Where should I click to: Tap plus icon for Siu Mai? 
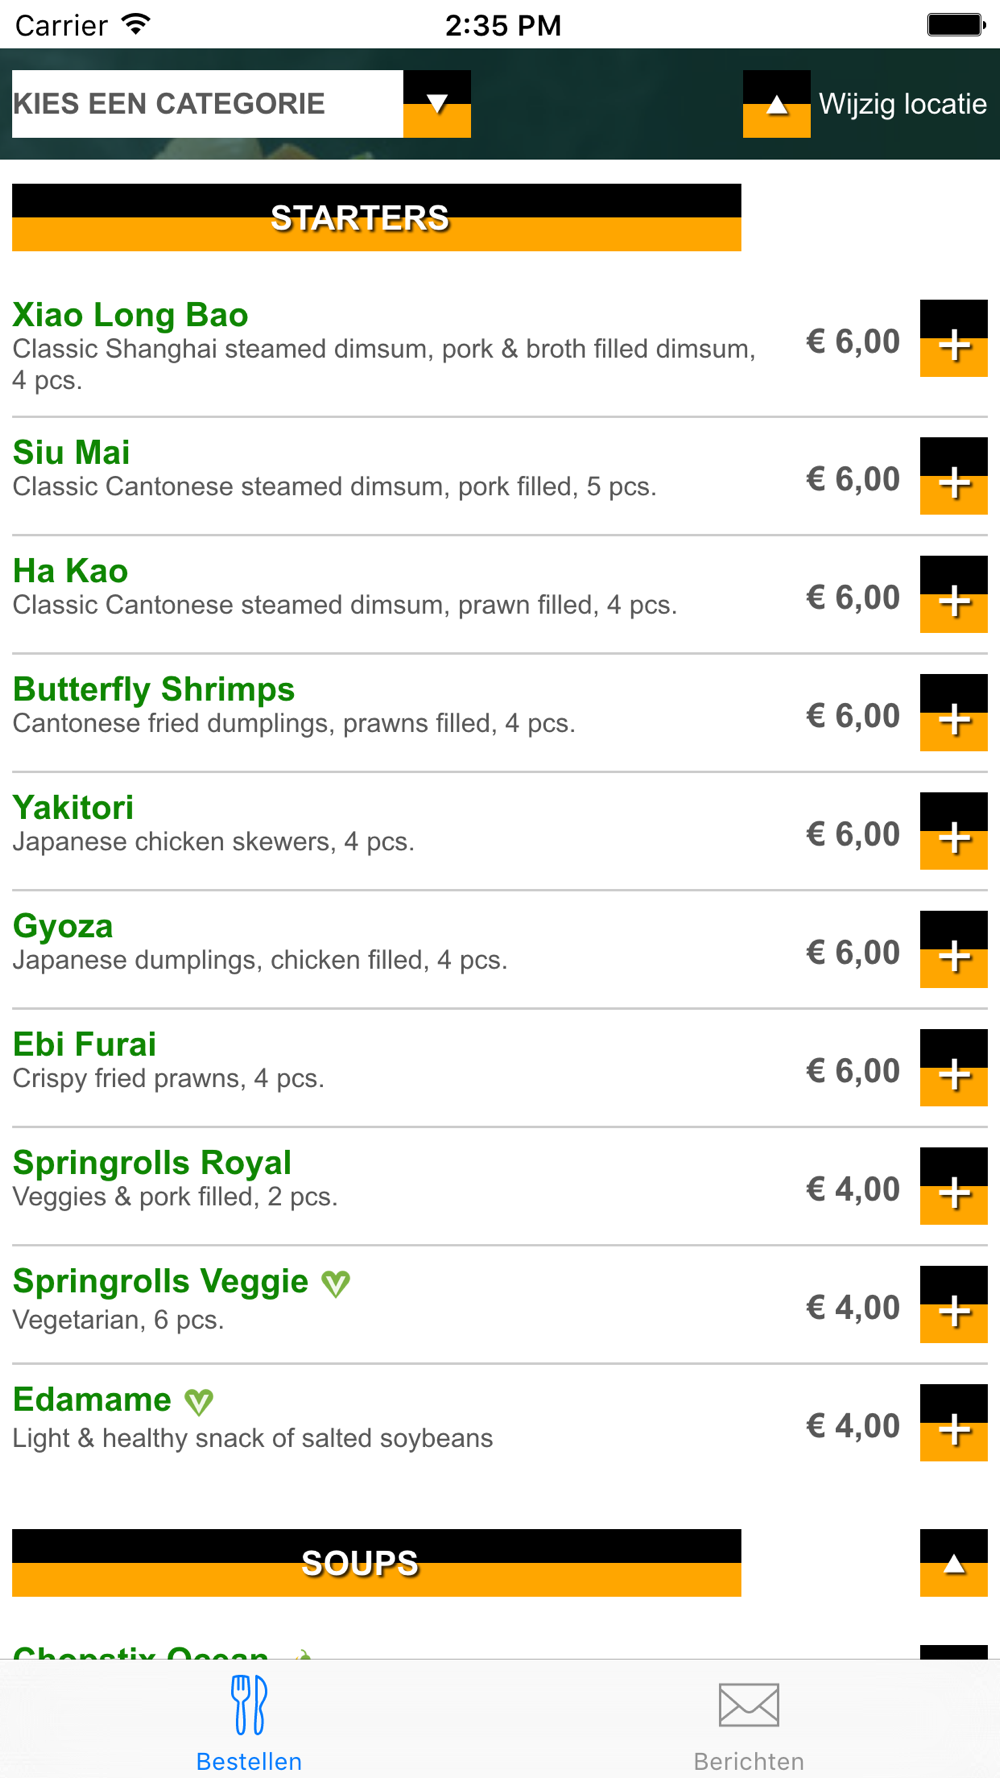[953, 477]
